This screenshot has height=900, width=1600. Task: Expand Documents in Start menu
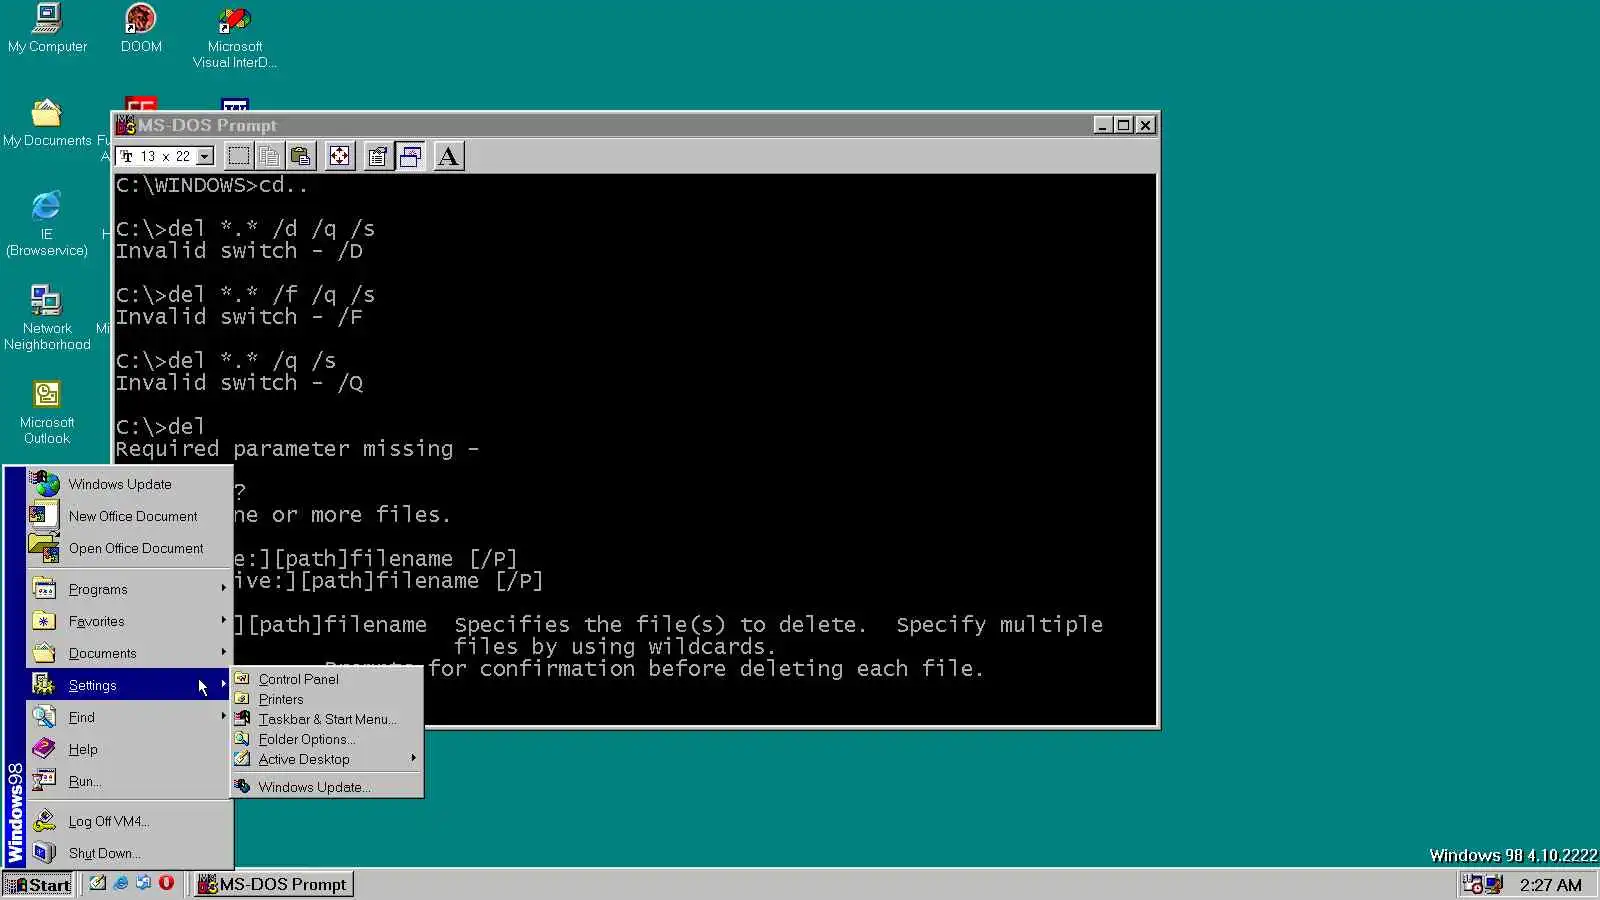click(129, 653)
